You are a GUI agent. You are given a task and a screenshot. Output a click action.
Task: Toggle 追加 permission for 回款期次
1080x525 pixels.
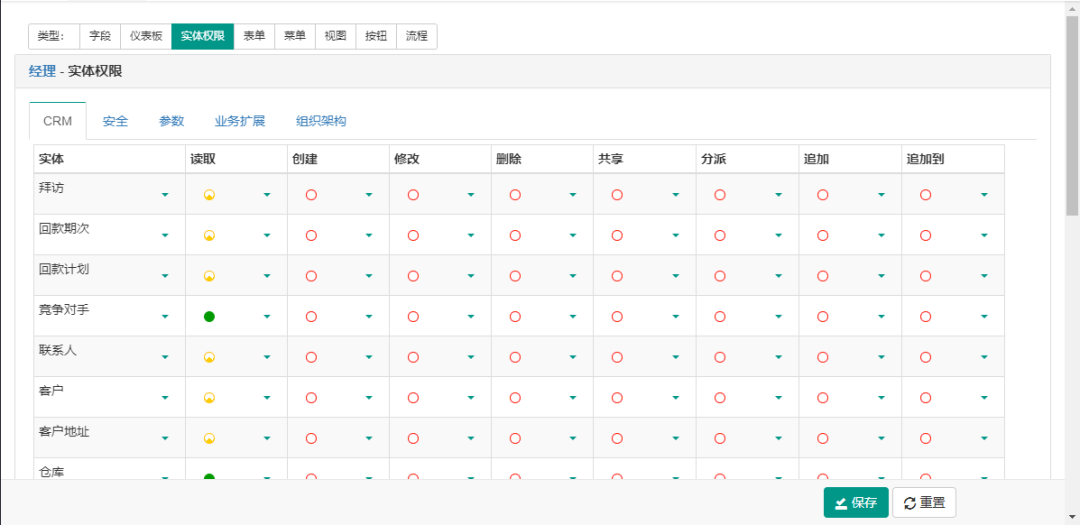click(822, 236)
